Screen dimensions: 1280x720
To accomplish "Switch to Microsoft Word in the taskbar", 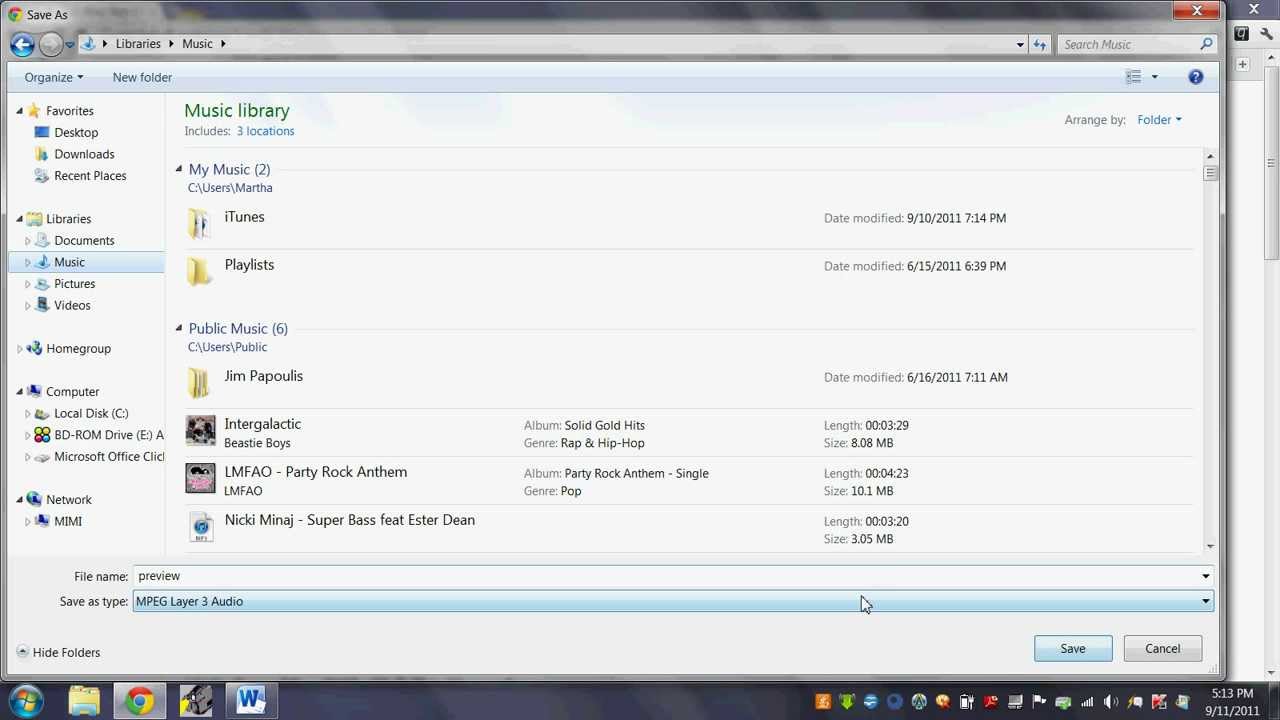I will click(250, 701).
